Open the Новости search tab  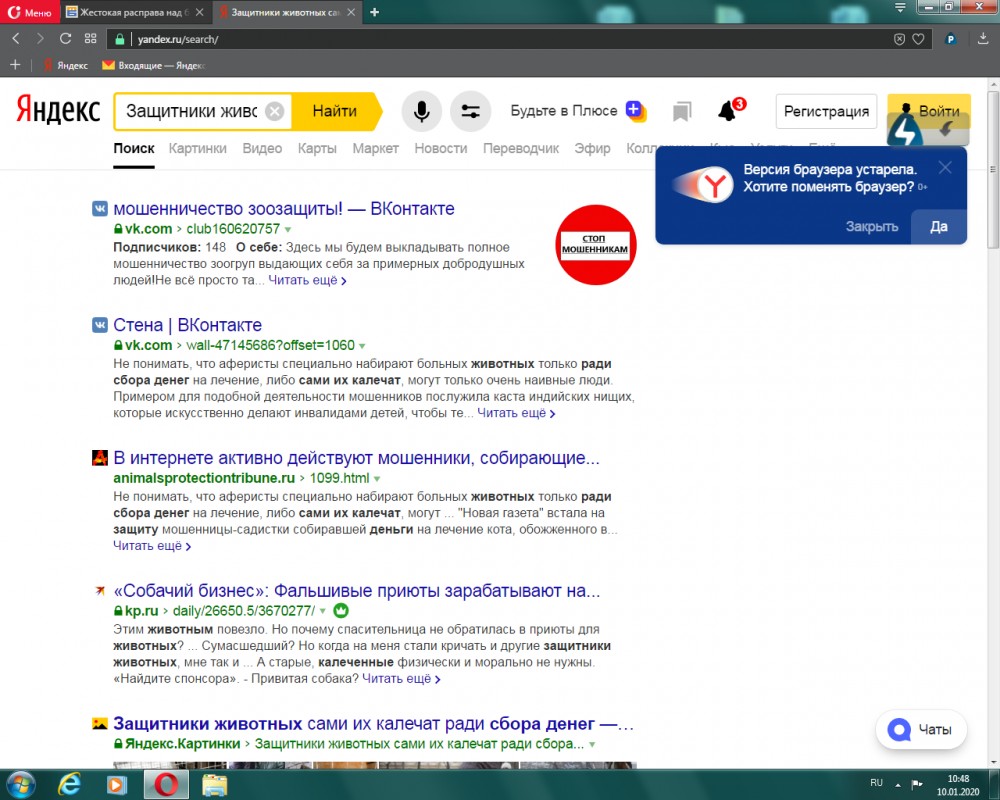440,148
